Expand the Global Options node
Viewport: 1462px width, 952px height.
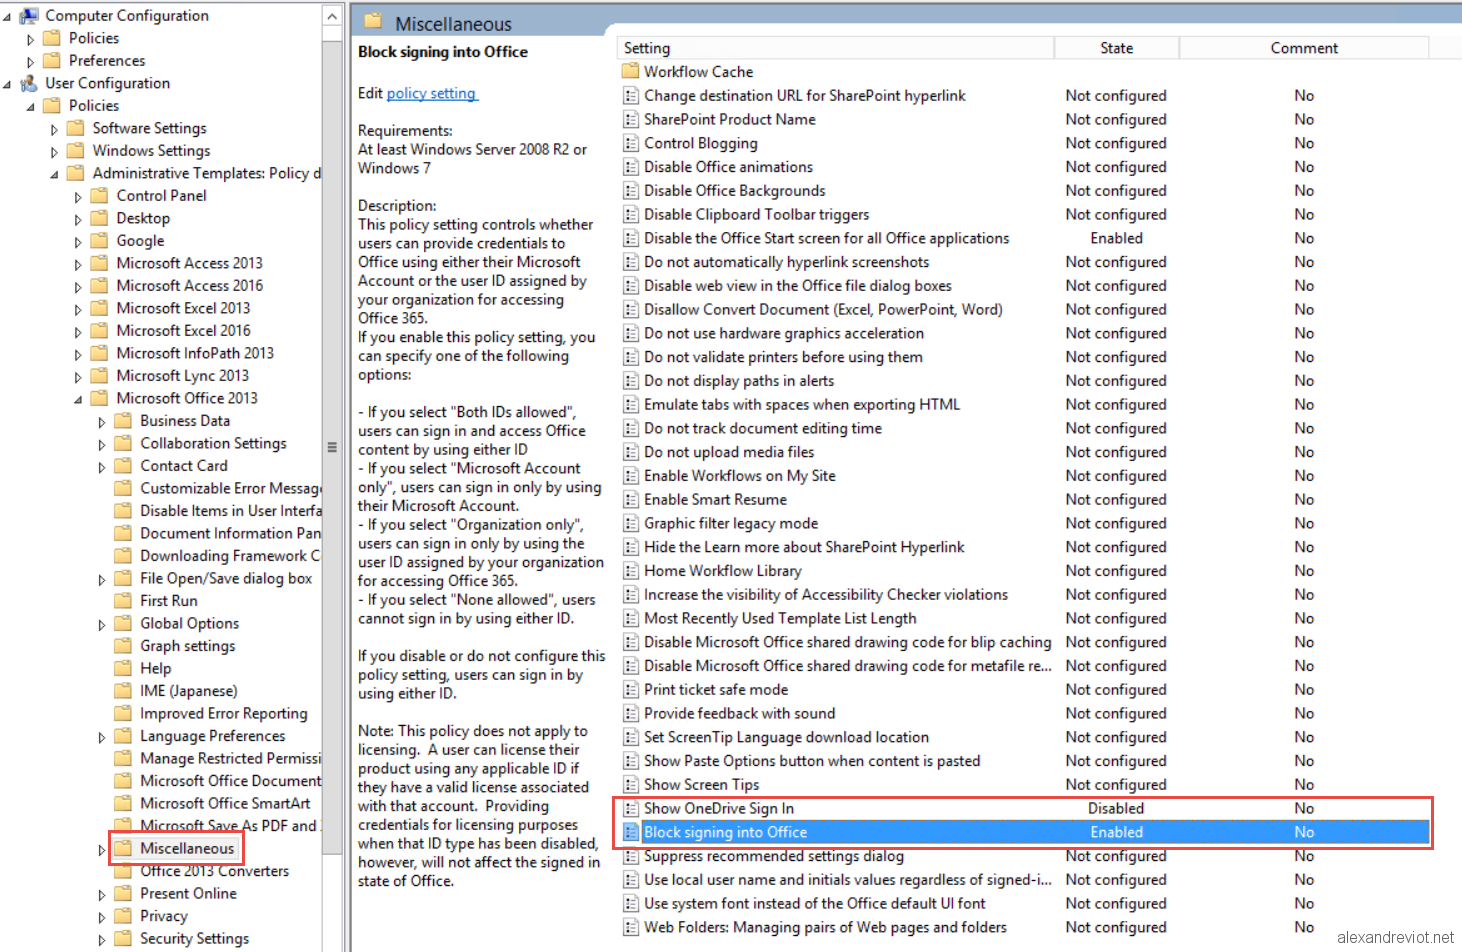point(102,625)
